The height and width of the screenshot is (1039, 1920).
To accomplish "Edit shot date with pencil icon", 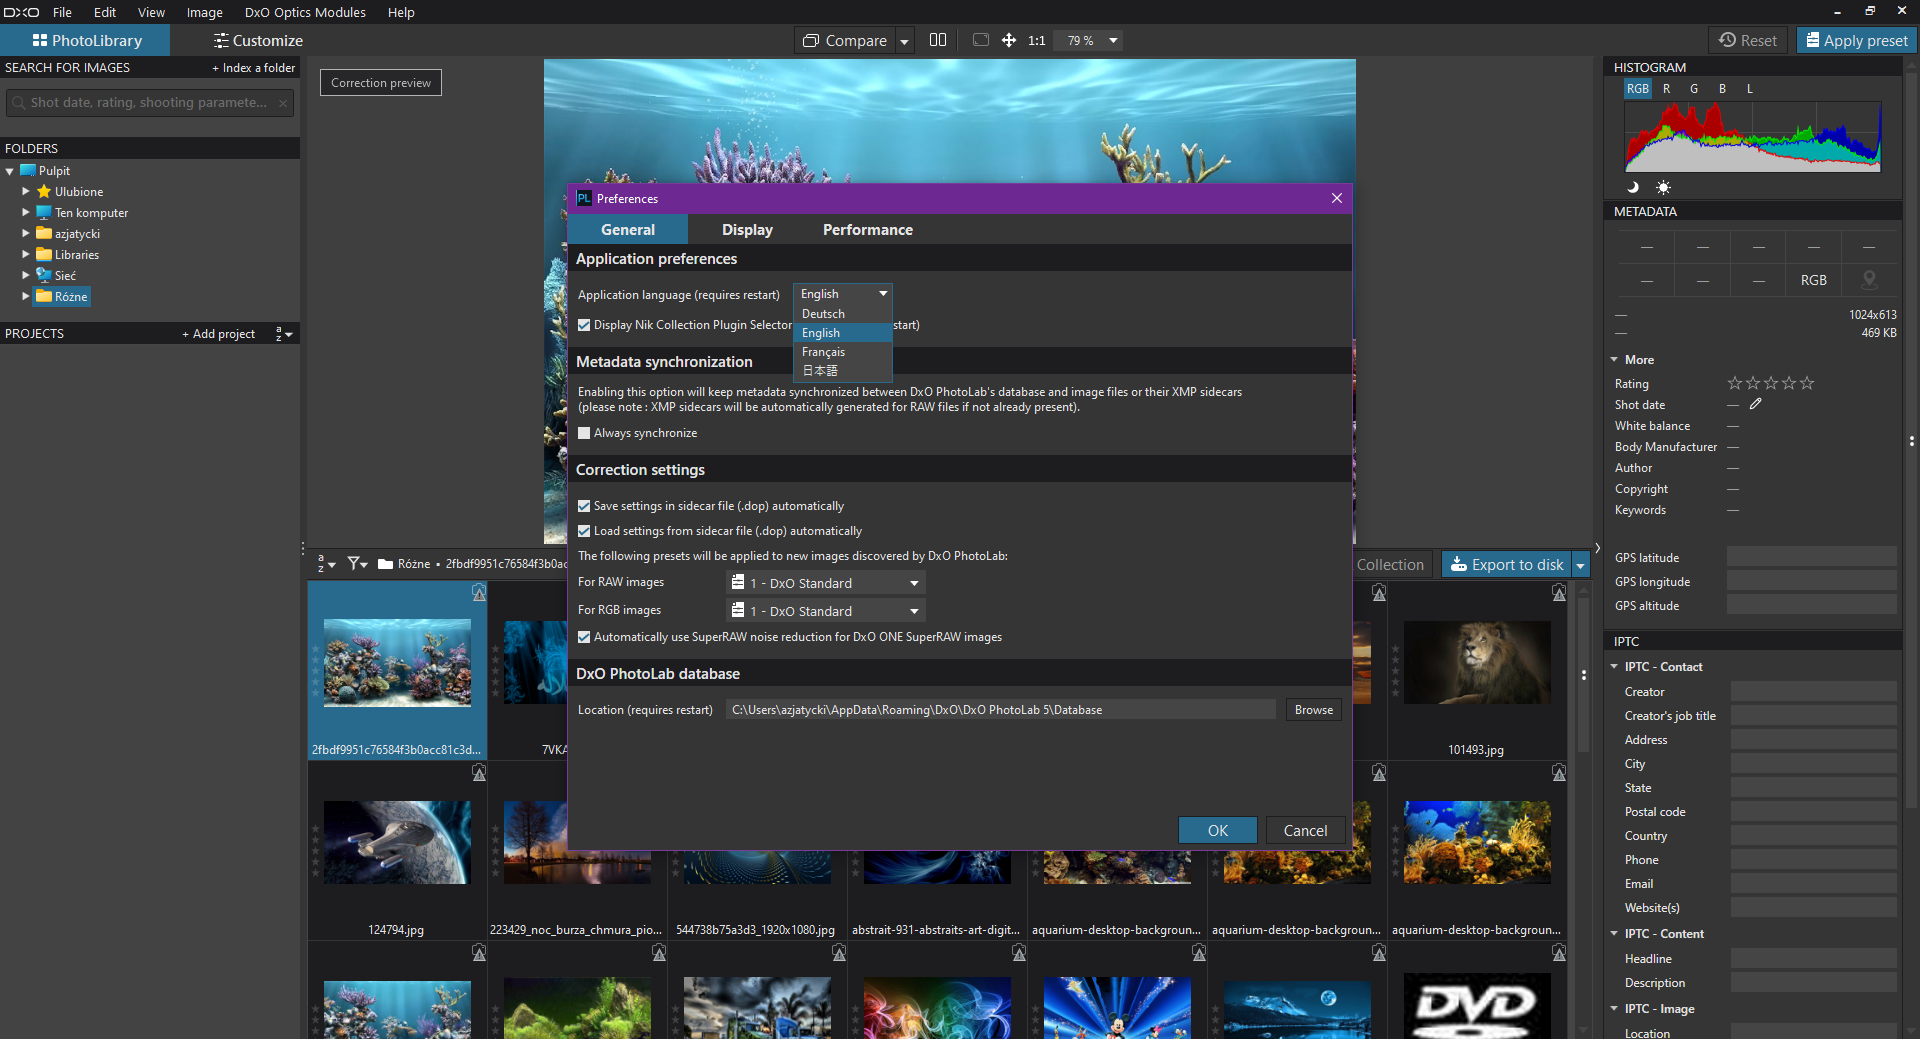I will coord(1756,404).
